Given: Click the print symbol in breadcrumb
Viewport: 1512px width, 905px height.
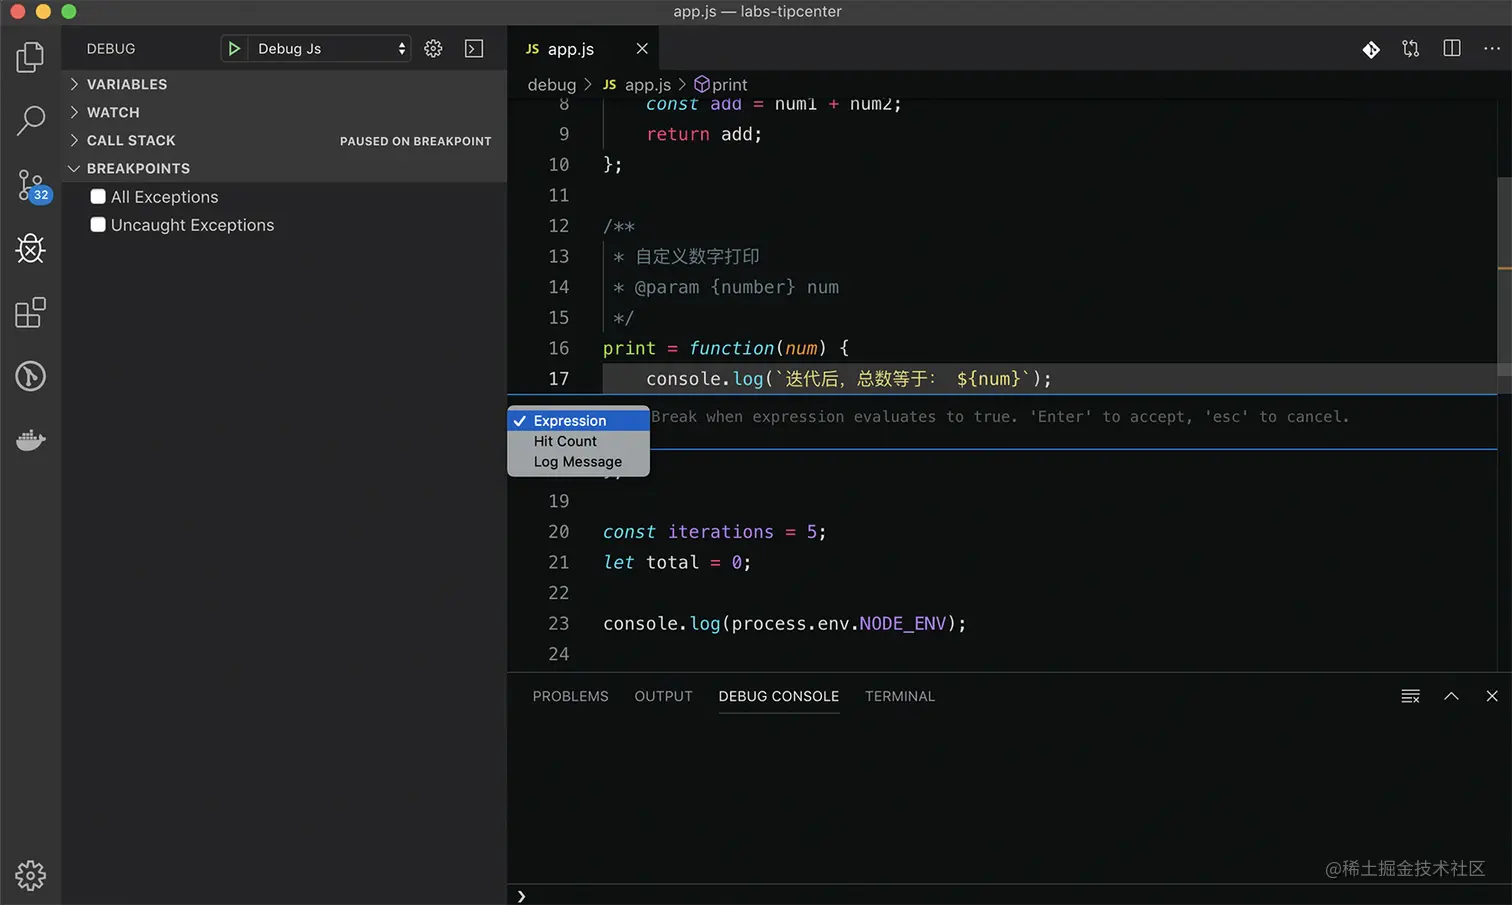Looking at the screenshot, I should tap(721, 85).
